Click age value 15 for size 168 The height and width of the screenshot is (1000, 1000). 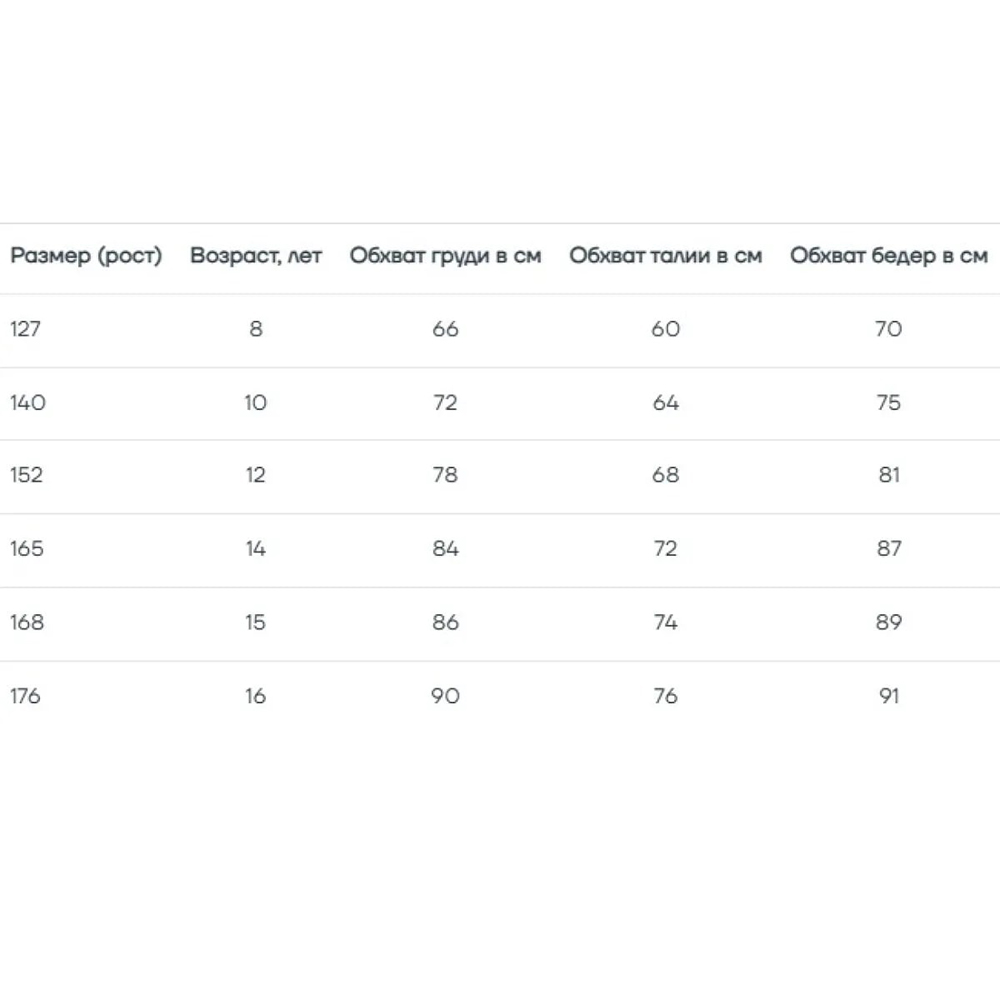(255, 622)
